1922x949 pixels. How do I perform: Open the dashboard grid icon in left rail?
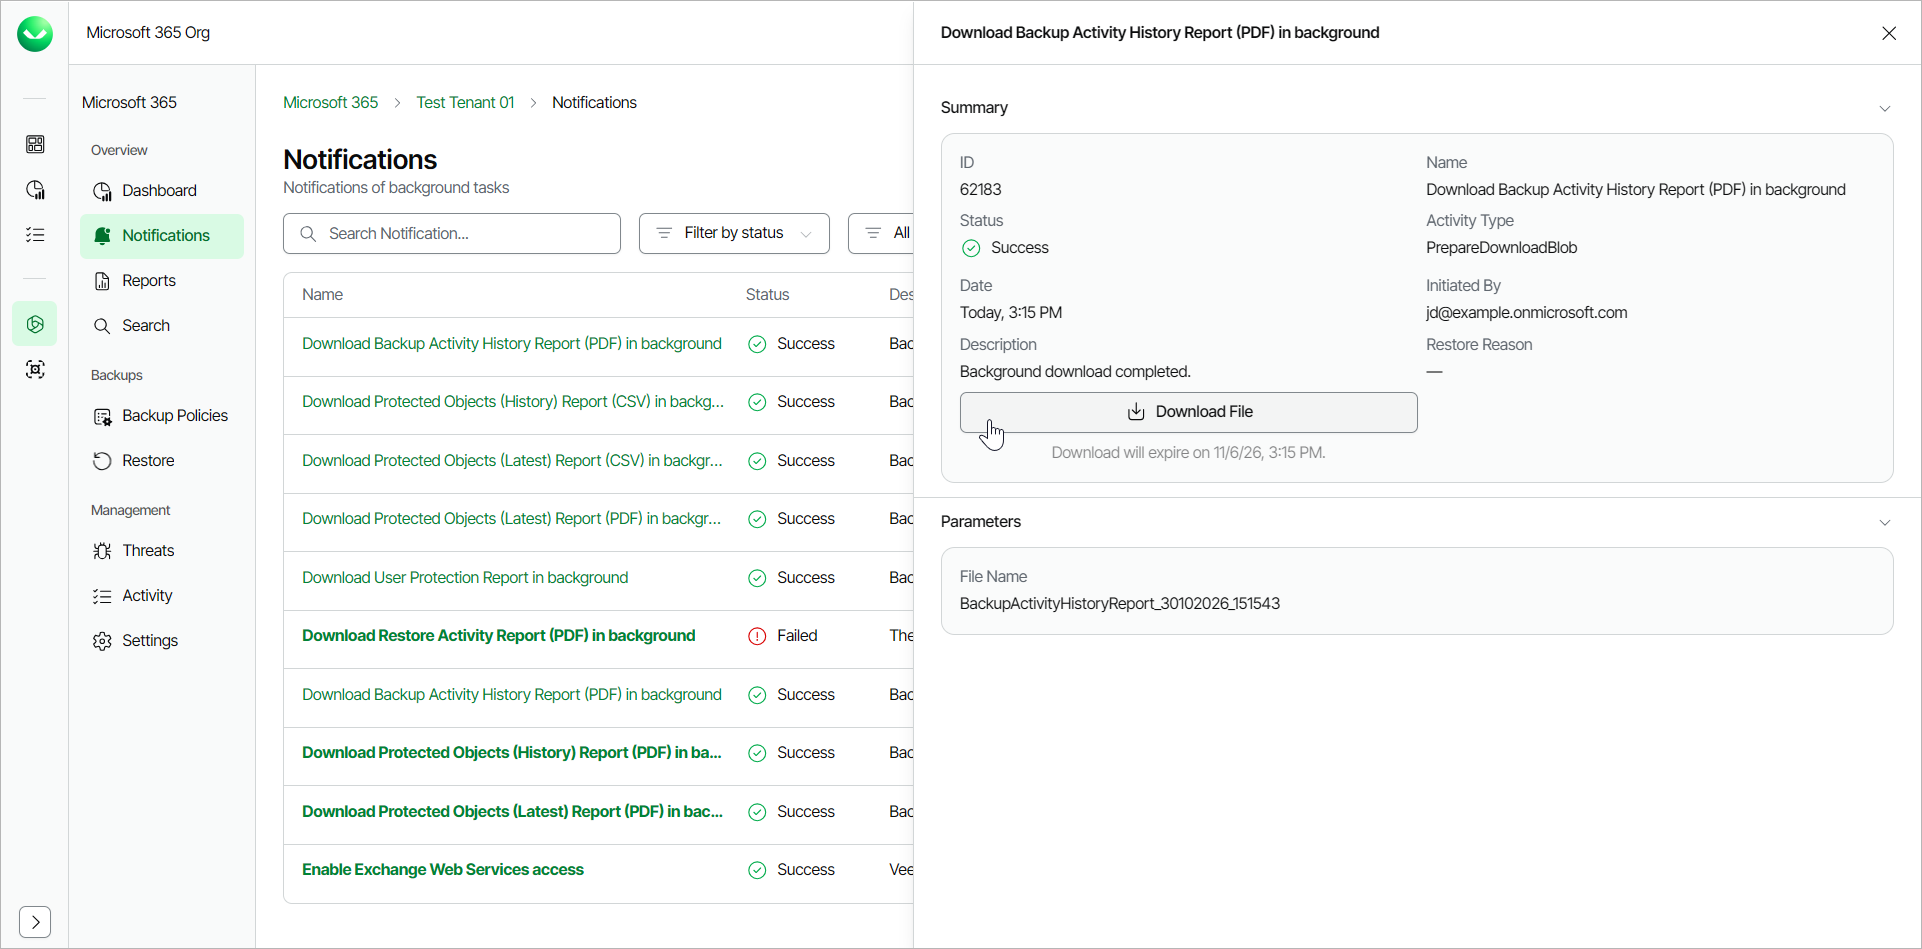[x=35, y=145]
